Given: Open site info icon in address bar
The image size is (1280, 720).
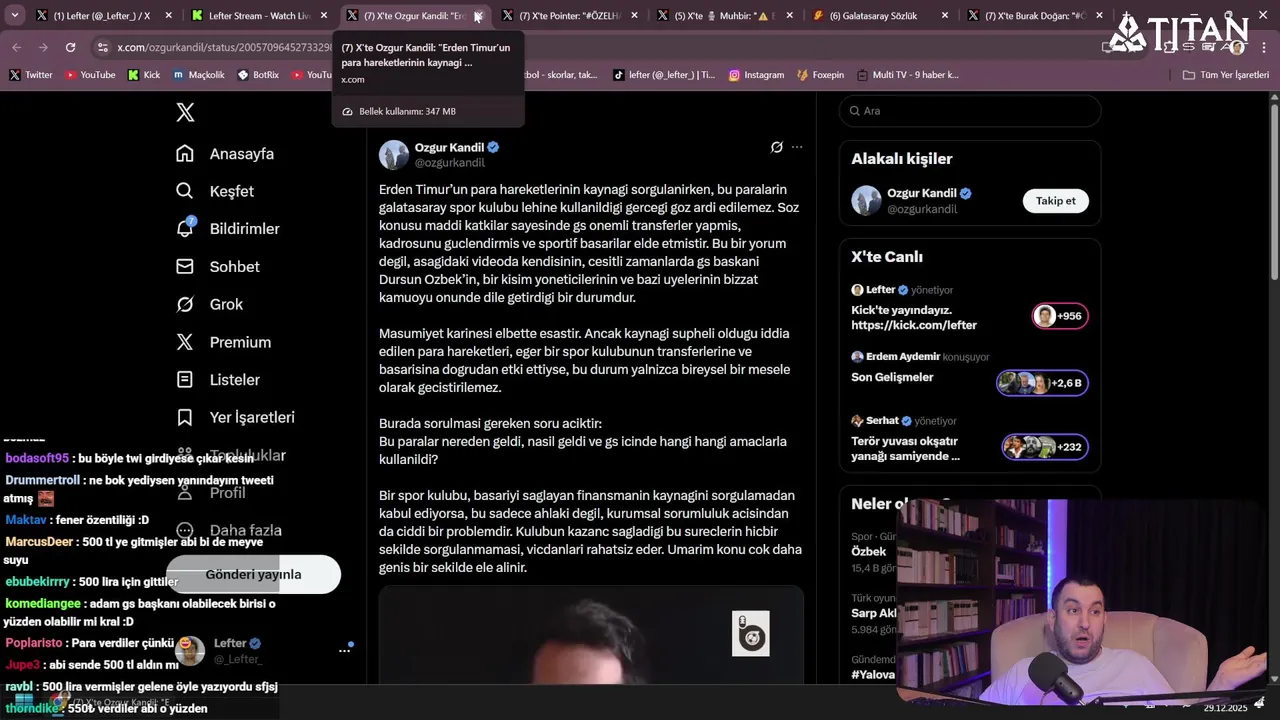Looking at the screenshot, I should tap(103, 47).
